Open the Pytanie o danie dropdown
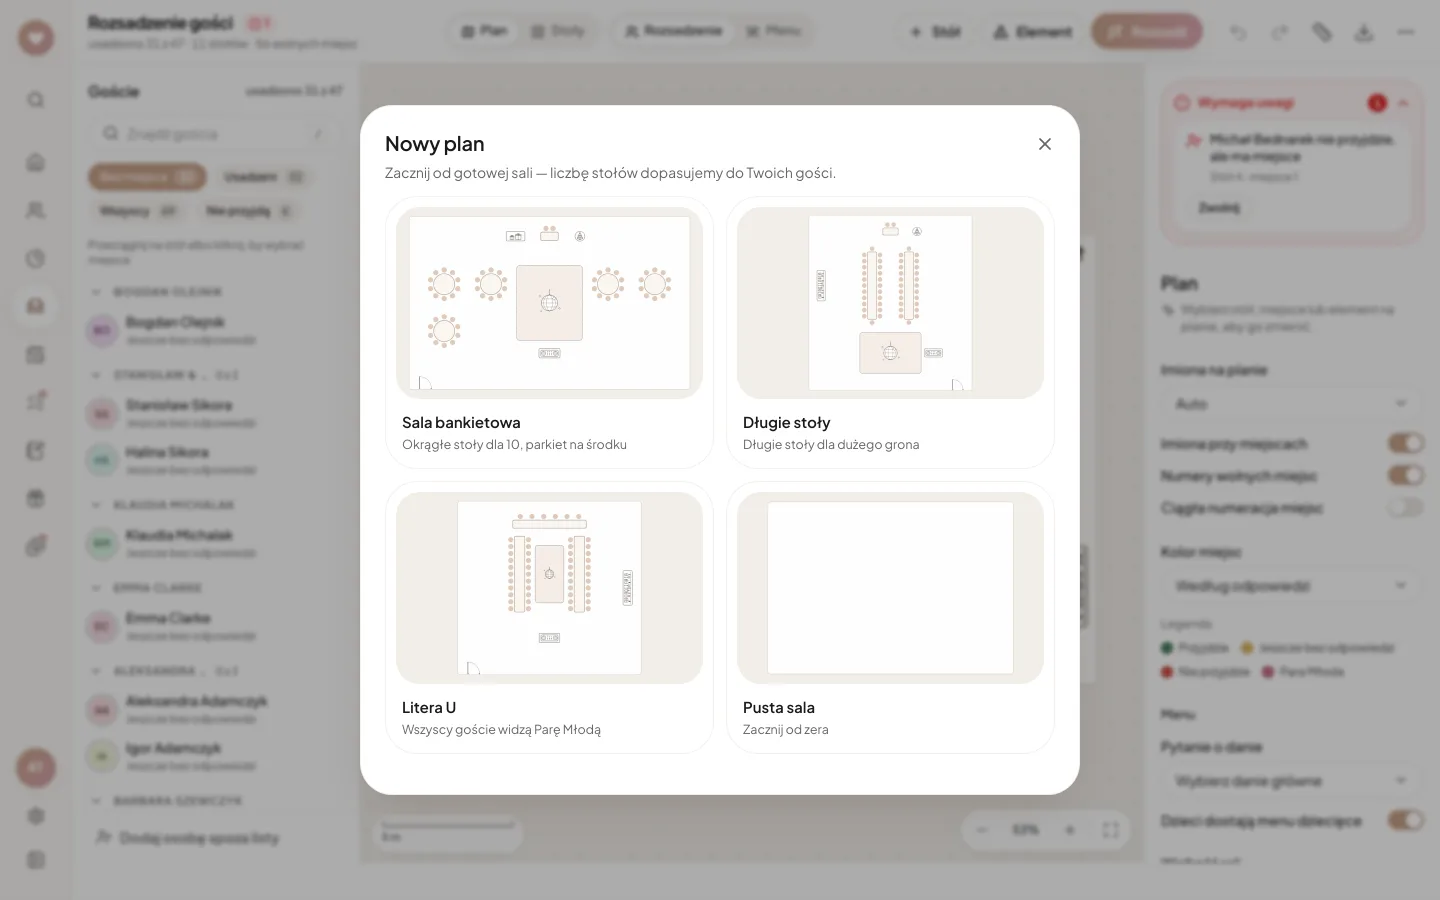Image resolution: width=1440 pixels, height=900 pixels. (x=1291, y=780)
